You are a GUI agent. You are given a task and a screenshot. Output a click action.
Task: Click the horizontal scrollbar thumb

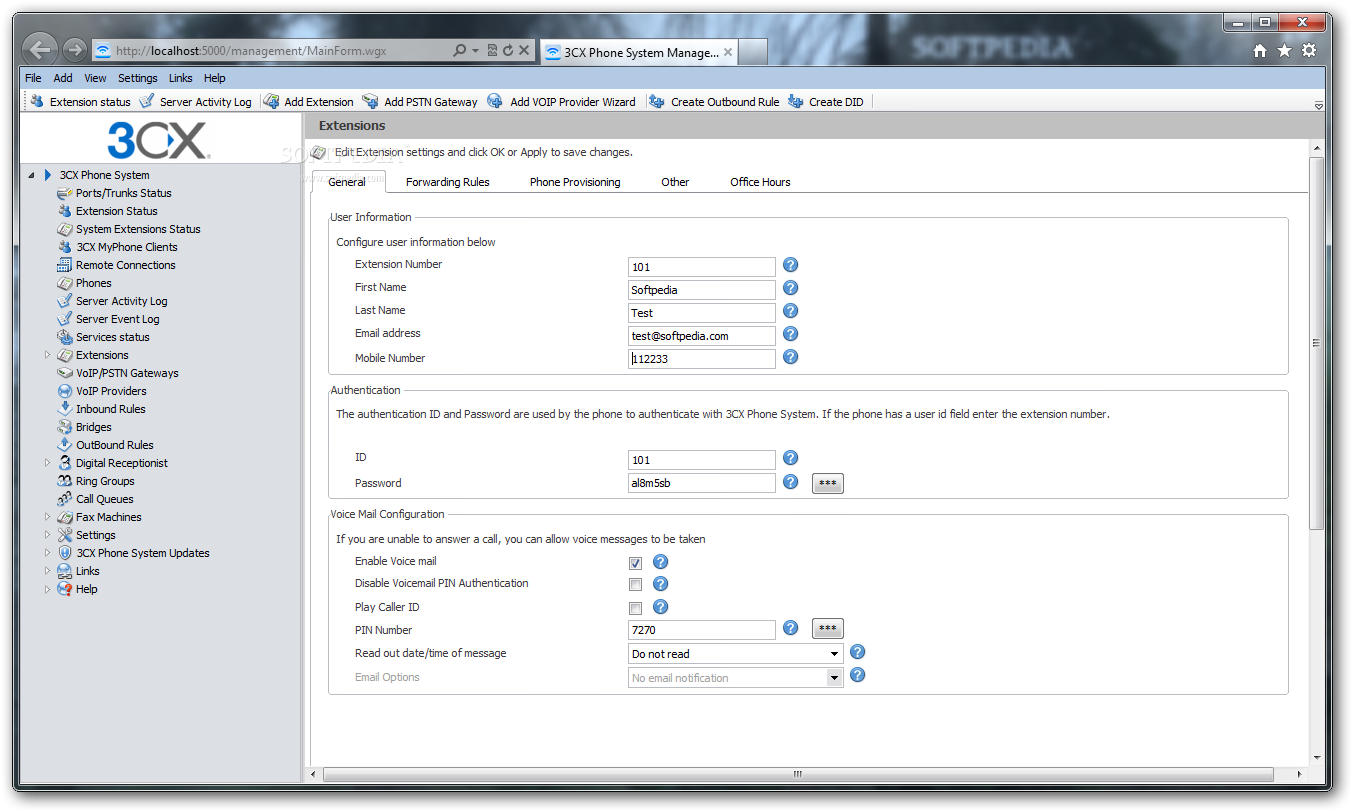click(797, 774)
